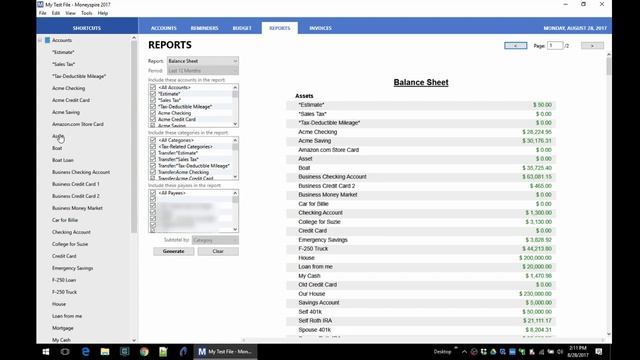640x360 pixels.
Task: Switch to the Reminders tab
Action: coord(204,28)
